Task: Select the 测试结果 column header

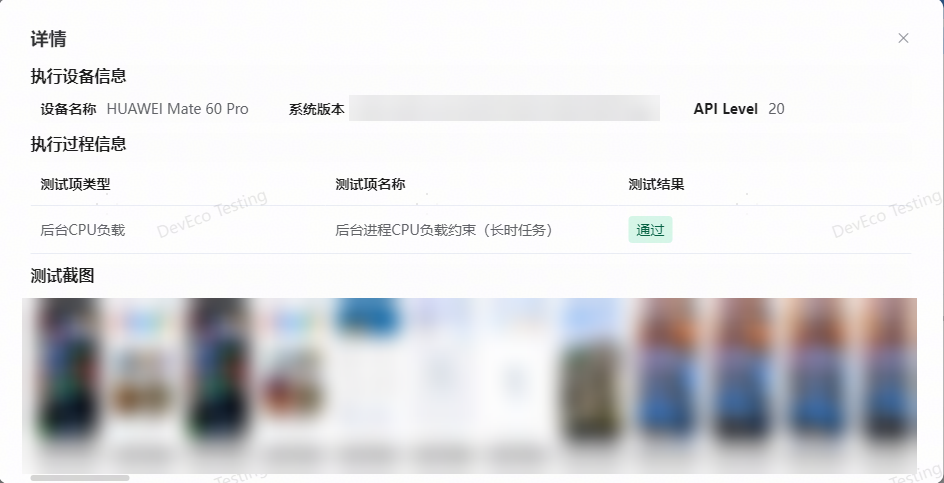Action: 657,184
